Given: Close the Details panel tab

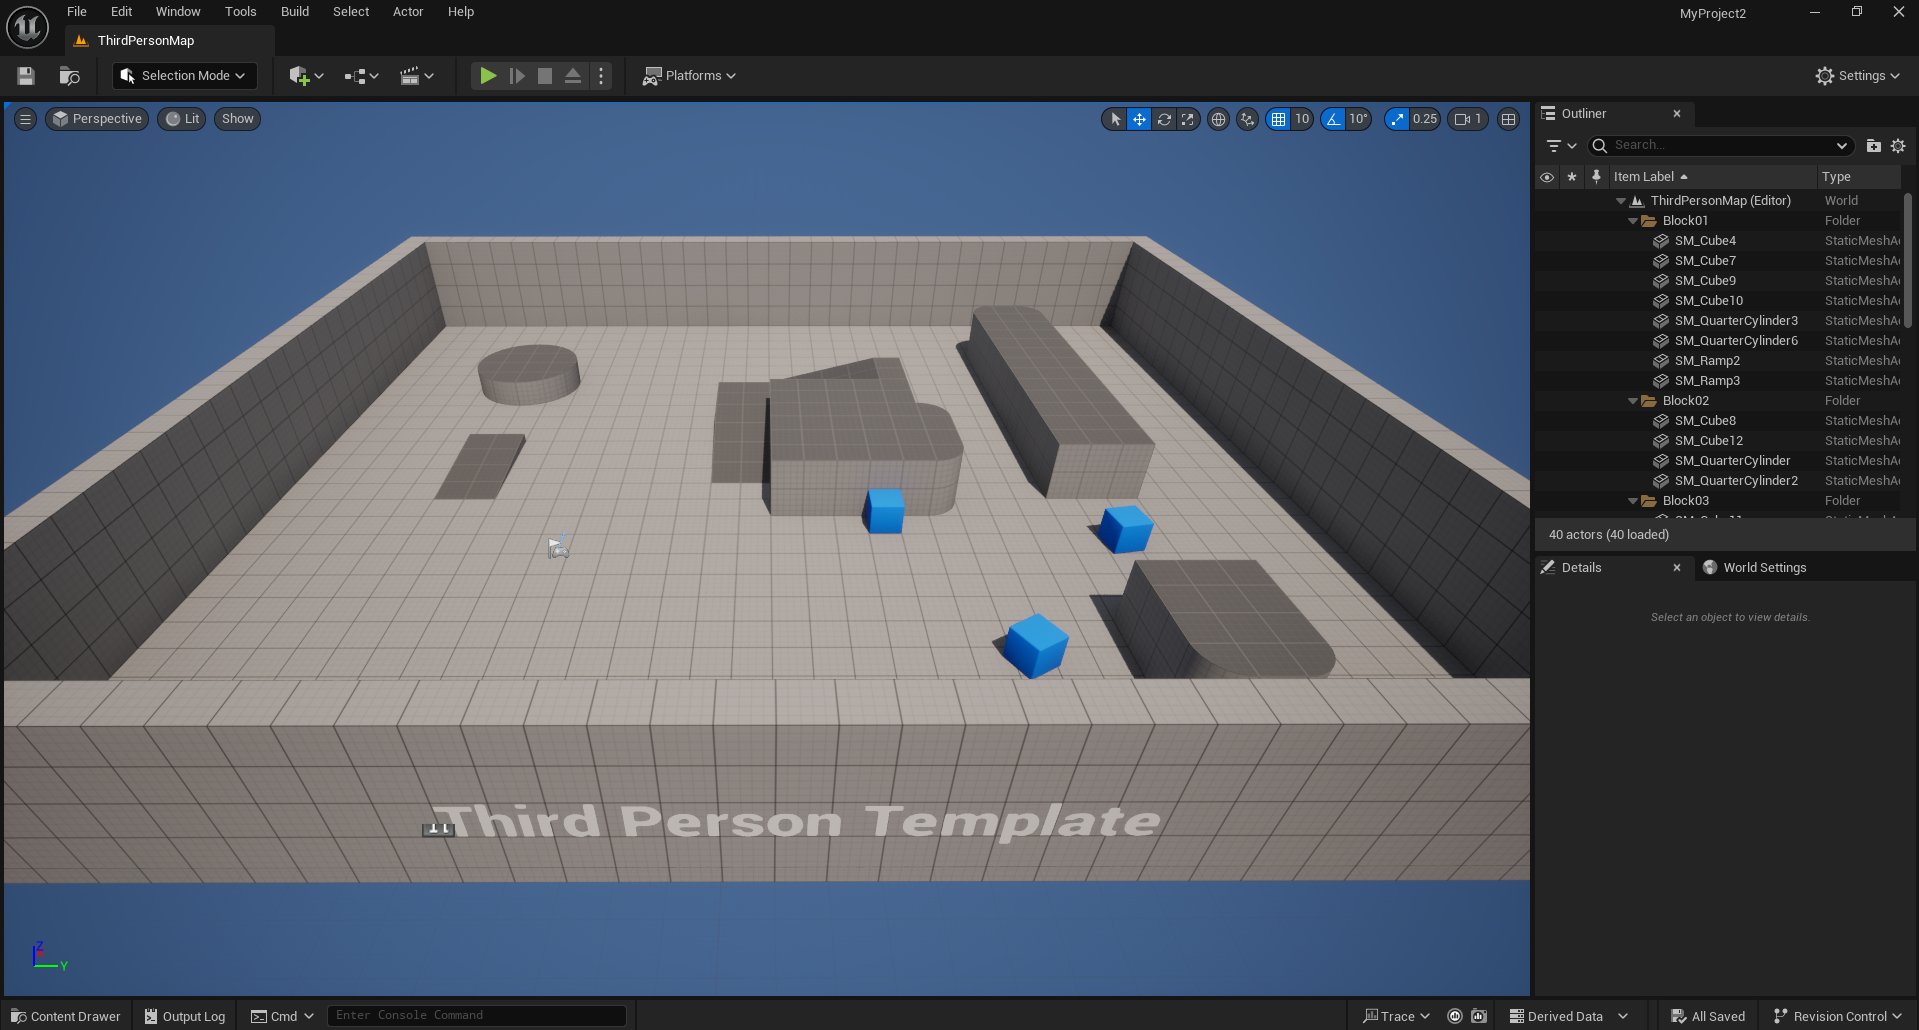Looking at the screenshot, I should [1677, 568].
